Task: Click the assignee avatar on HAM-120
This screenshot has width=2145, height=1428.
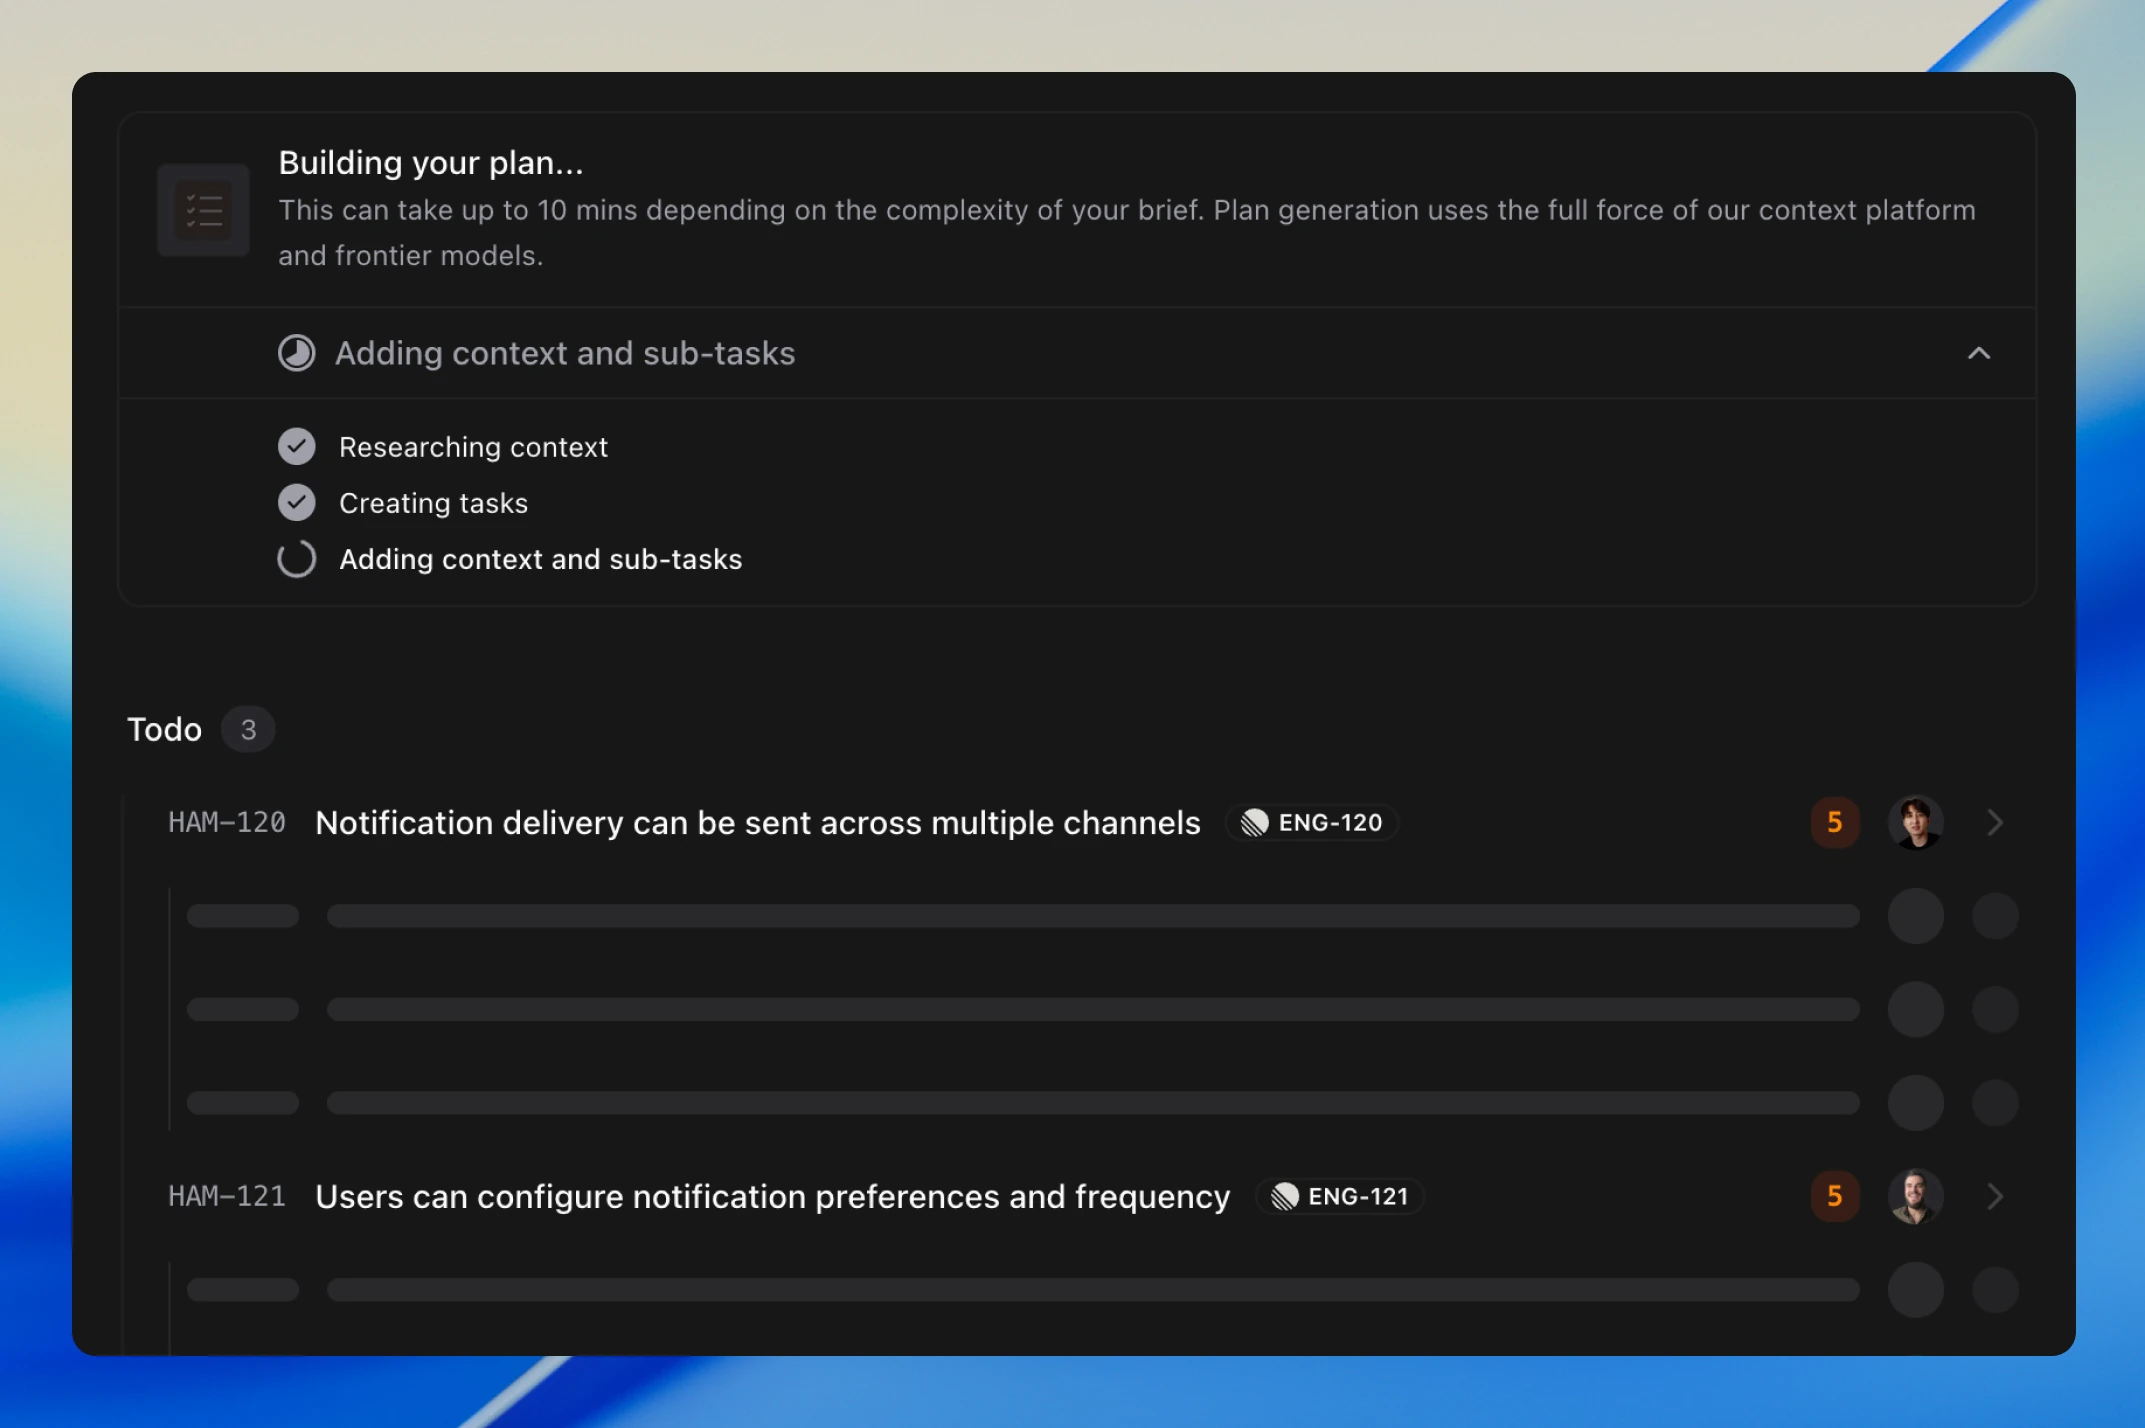Action: [x=1915, y=823]
